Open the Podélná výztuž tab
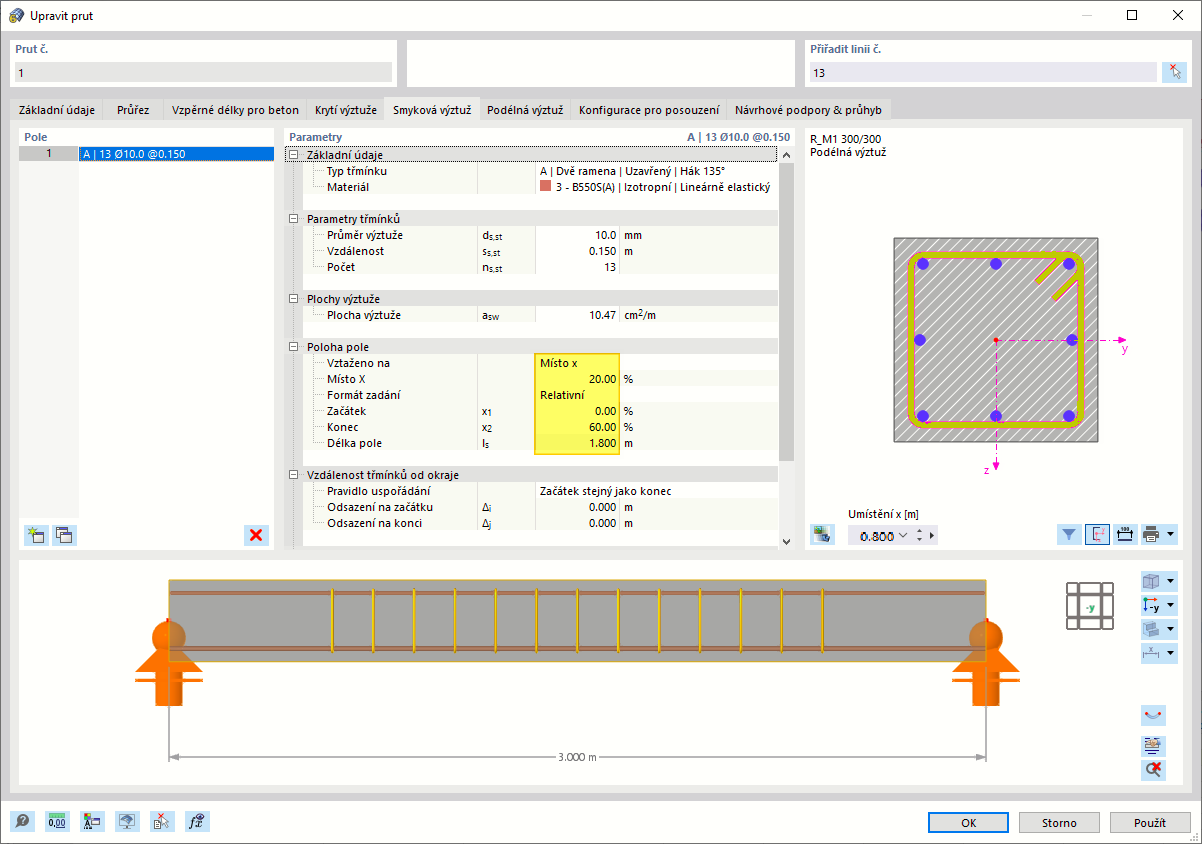The width and height of the screenshot is (1202, 844). pyautogui.click(x=525, y=110)
